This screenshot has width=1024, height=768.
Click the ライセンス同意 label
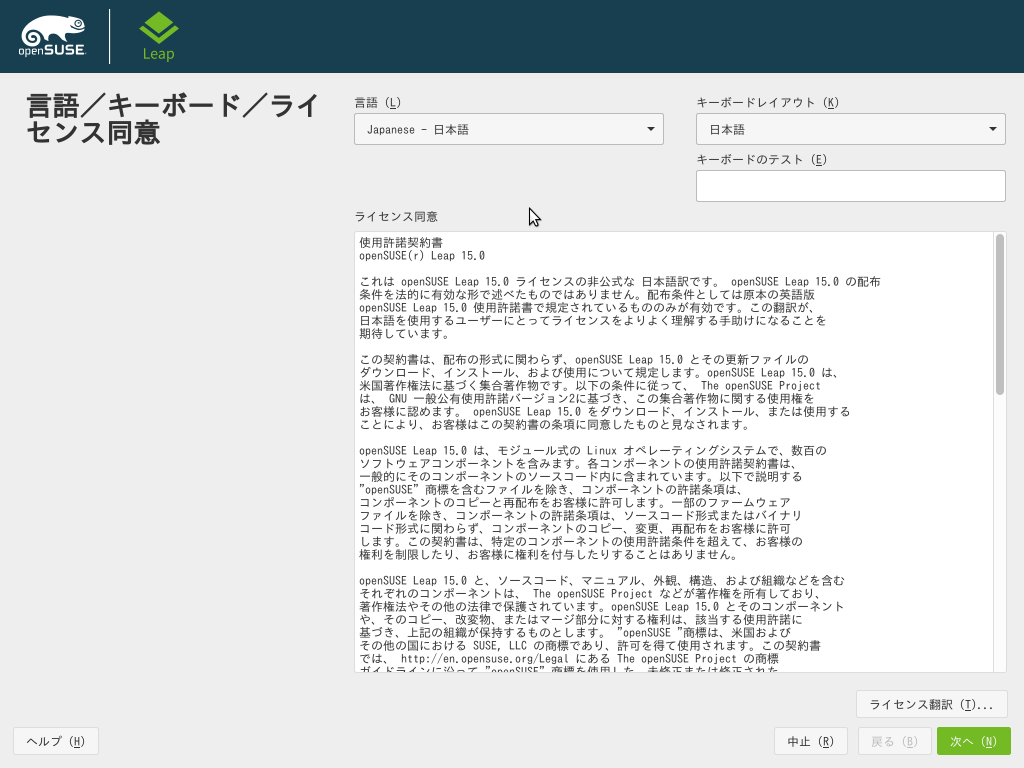coord(396,216)
